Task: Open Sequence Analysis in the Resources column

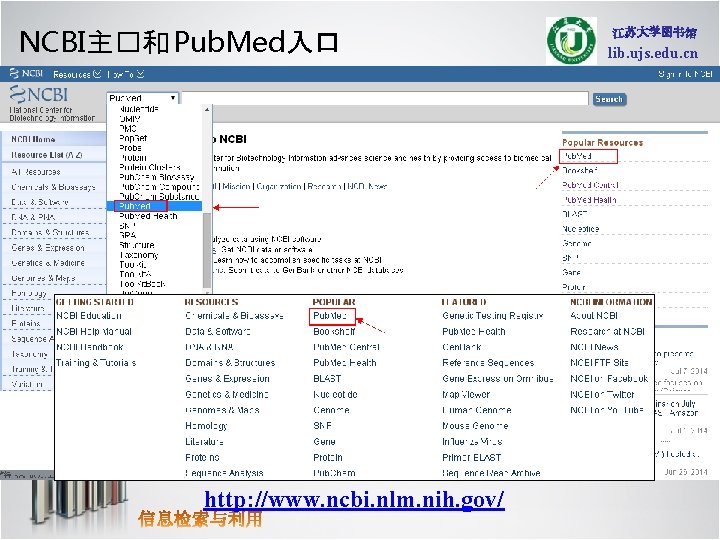Action: click(224, 473)
